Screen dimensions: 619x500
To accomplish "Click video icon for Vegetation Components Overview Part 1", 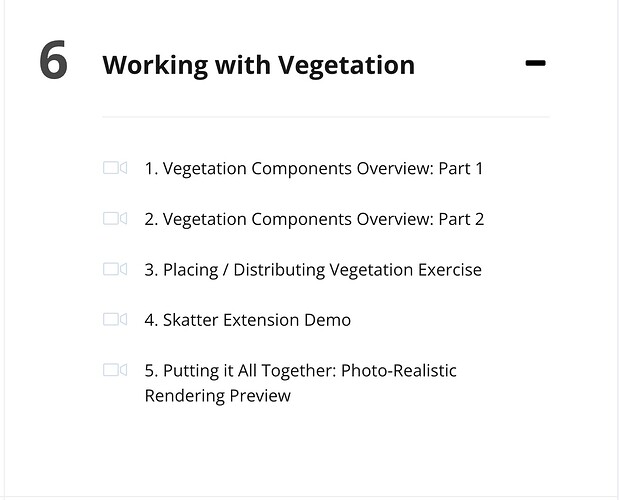I will pos(115,168).
